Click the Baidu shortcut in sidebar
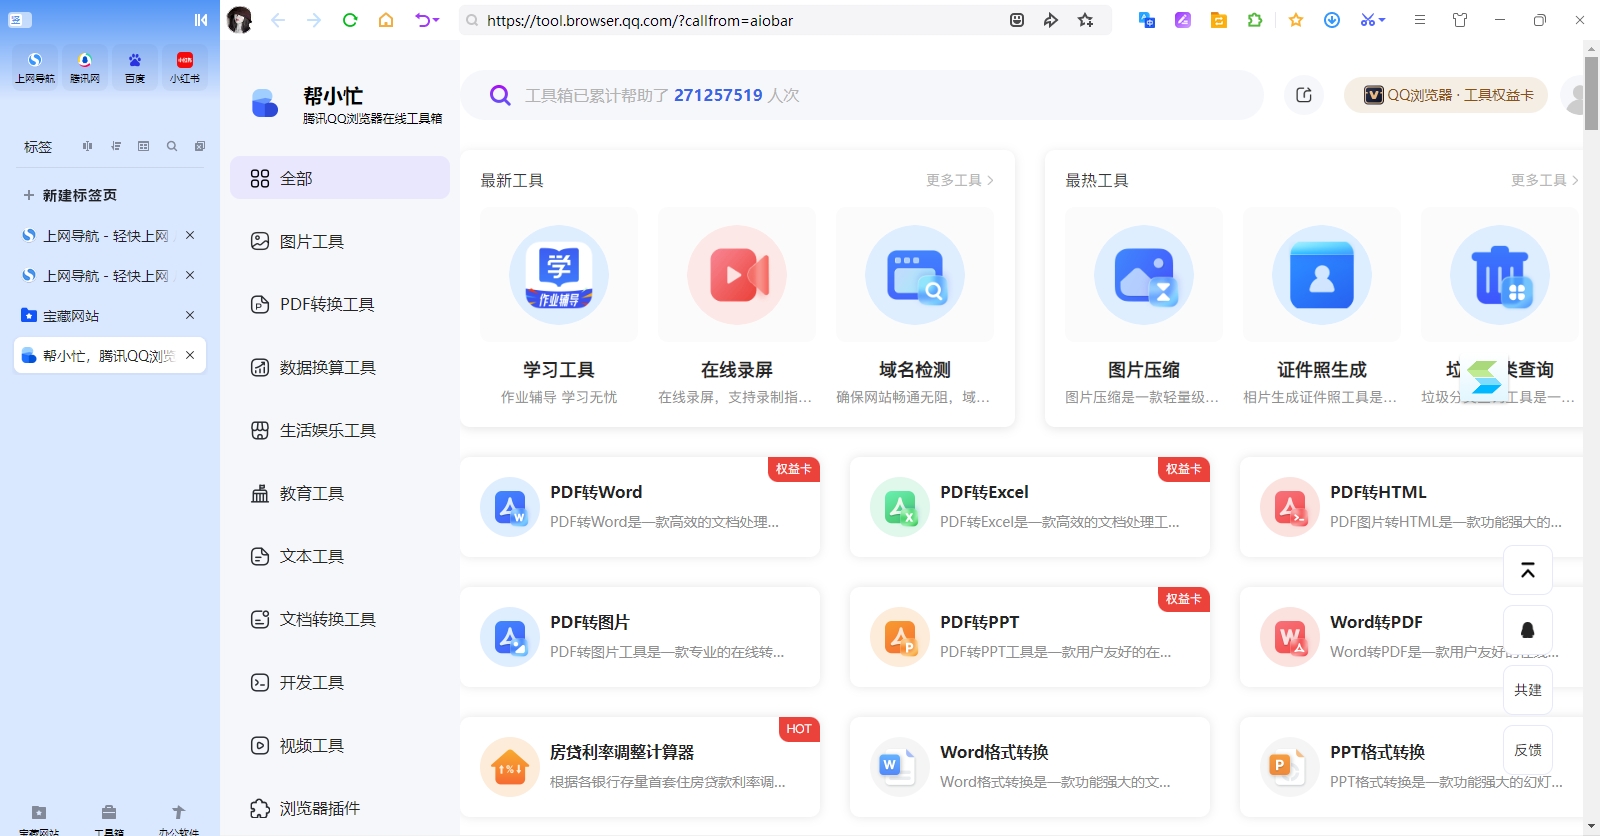Viewport: 1600px width, 836px height. [x=135, y=67]
